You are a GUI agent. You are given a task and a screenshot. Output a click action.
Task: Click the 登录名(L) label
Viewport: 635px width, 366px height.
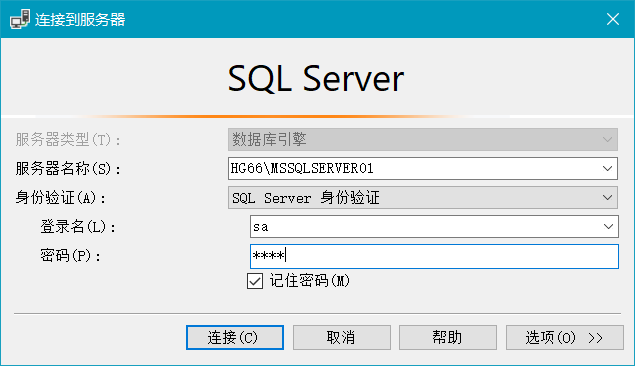coord(78,227)
